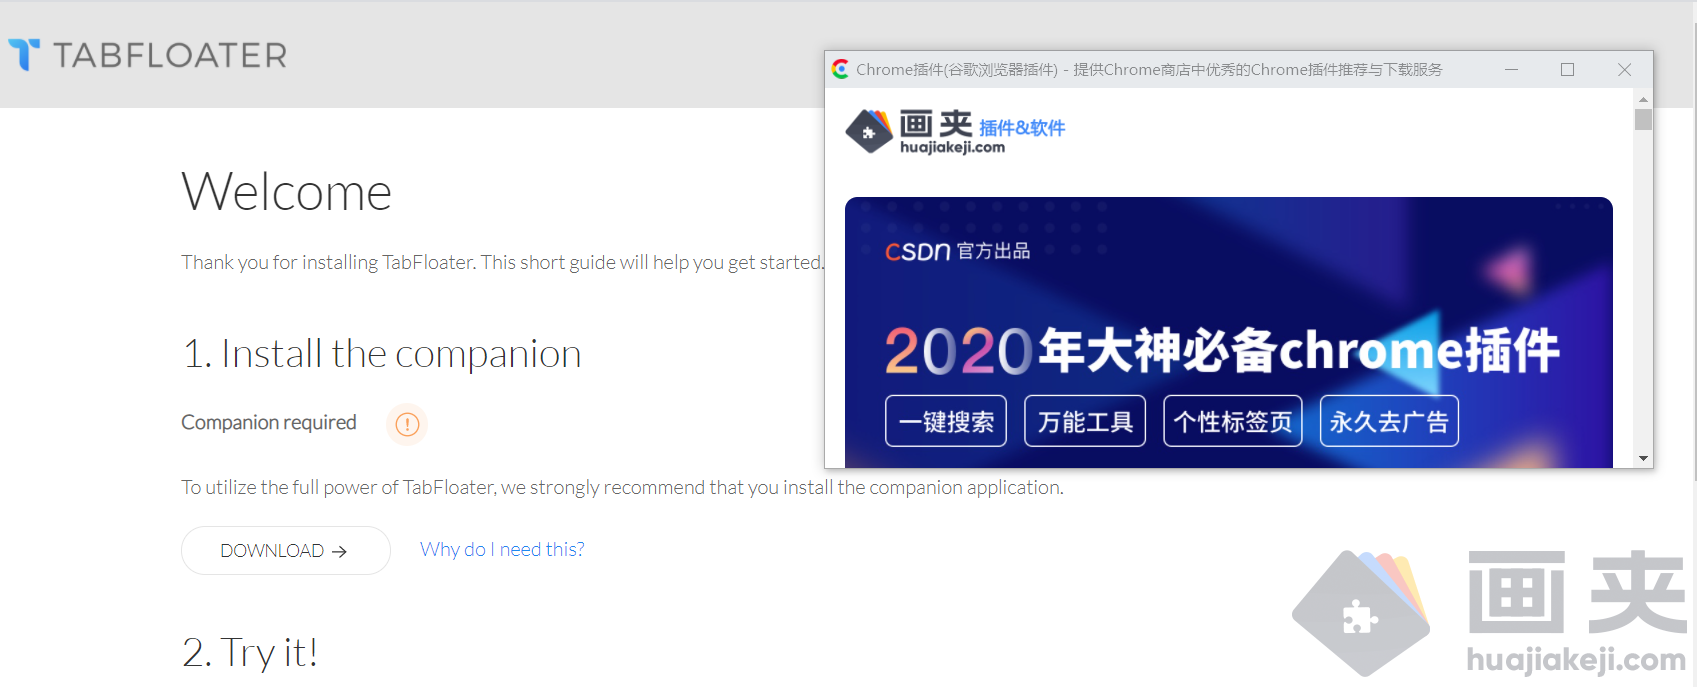Click the 'Welcome' heading
This screenshot has height=687, width=1697.
click(x=286, y=191)
